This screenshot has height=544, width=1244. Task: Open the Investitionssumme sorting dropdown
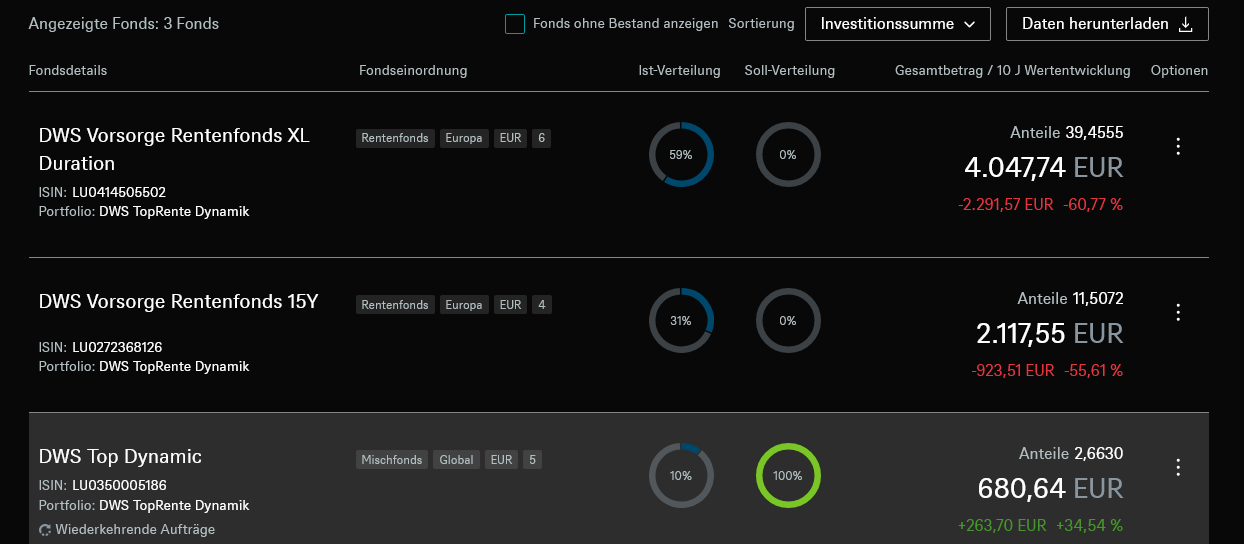point(897,24)
